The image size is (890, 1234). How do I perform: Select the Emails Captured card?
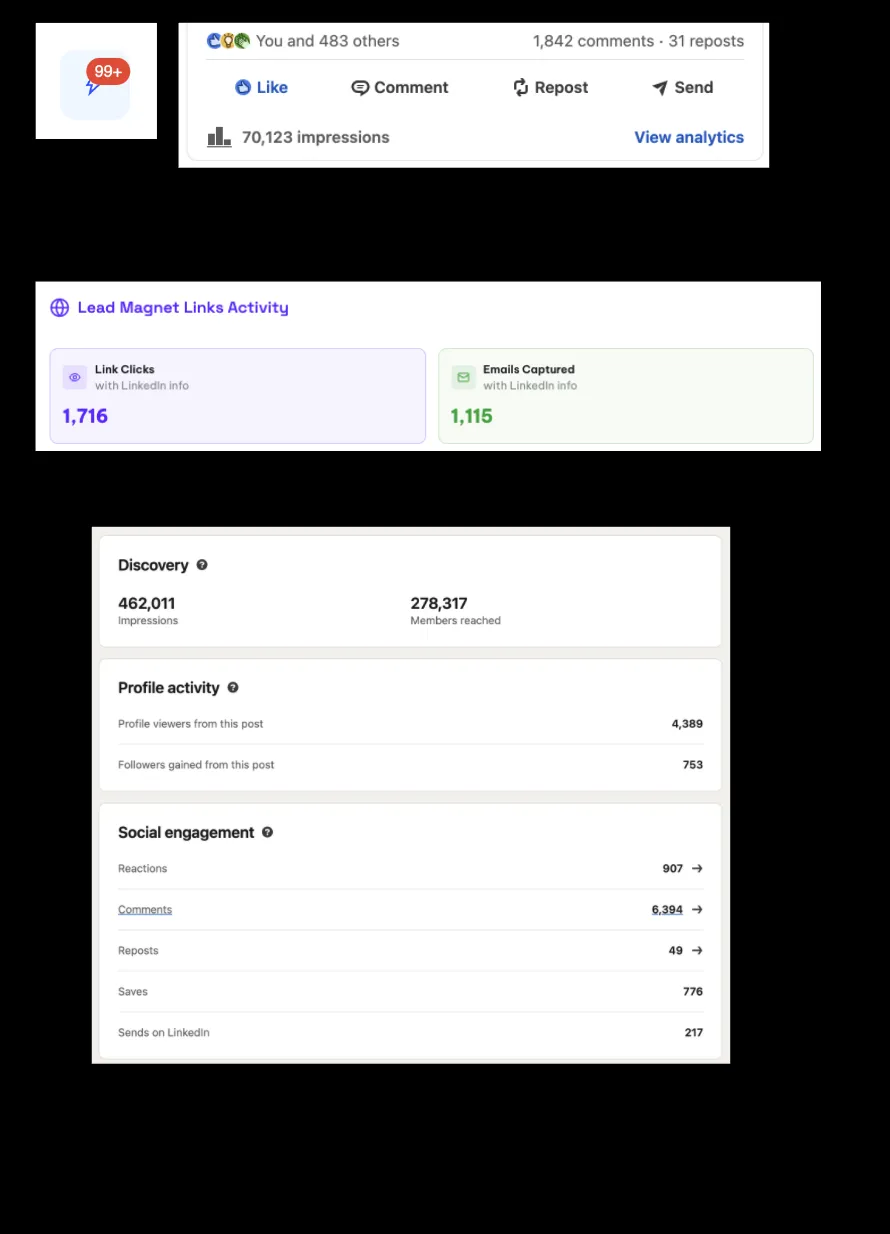pyautogui.click(x=625, y=396)
